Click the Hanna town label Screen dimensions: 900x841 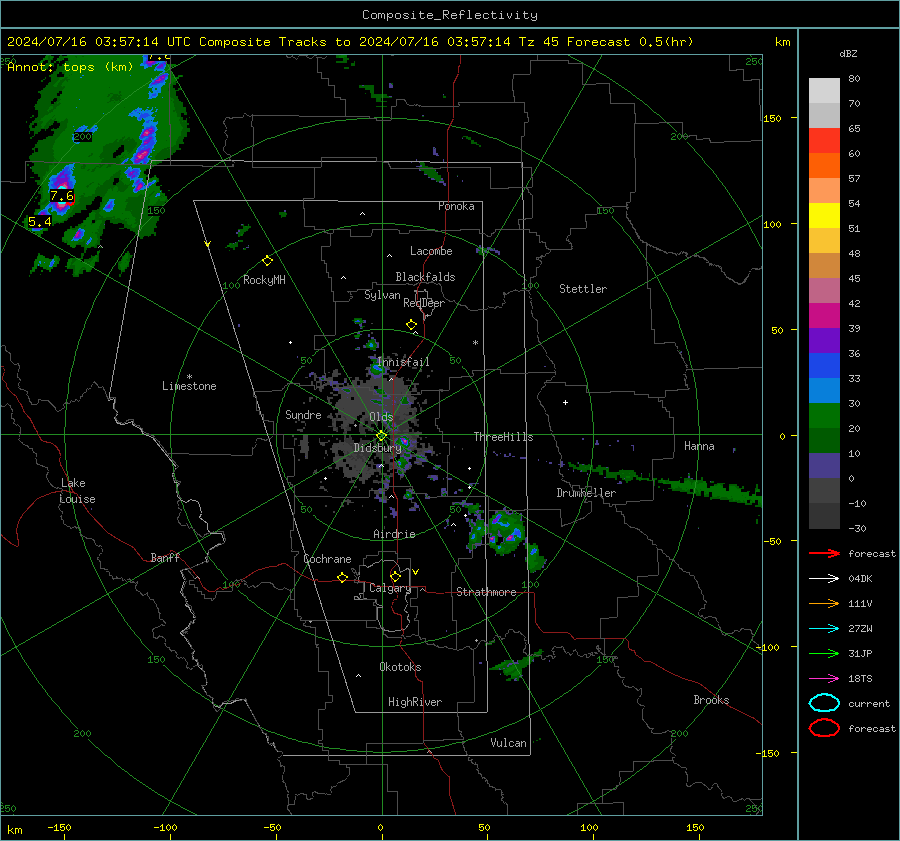(699, 446)
